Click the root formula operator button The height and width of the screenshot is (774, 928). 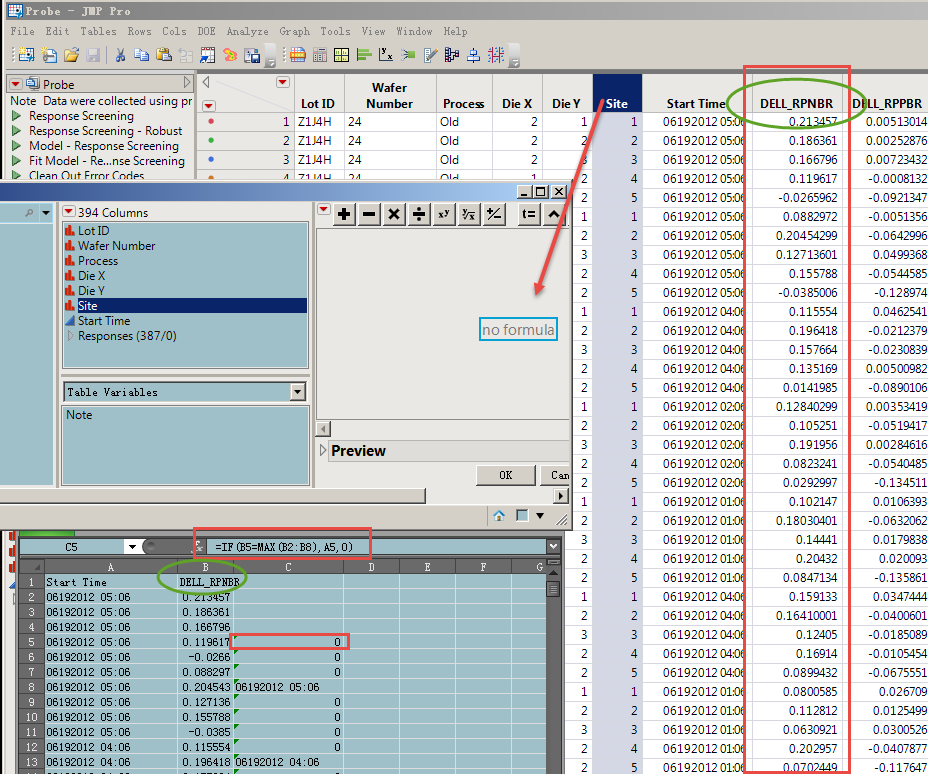[x=469, y=214]
